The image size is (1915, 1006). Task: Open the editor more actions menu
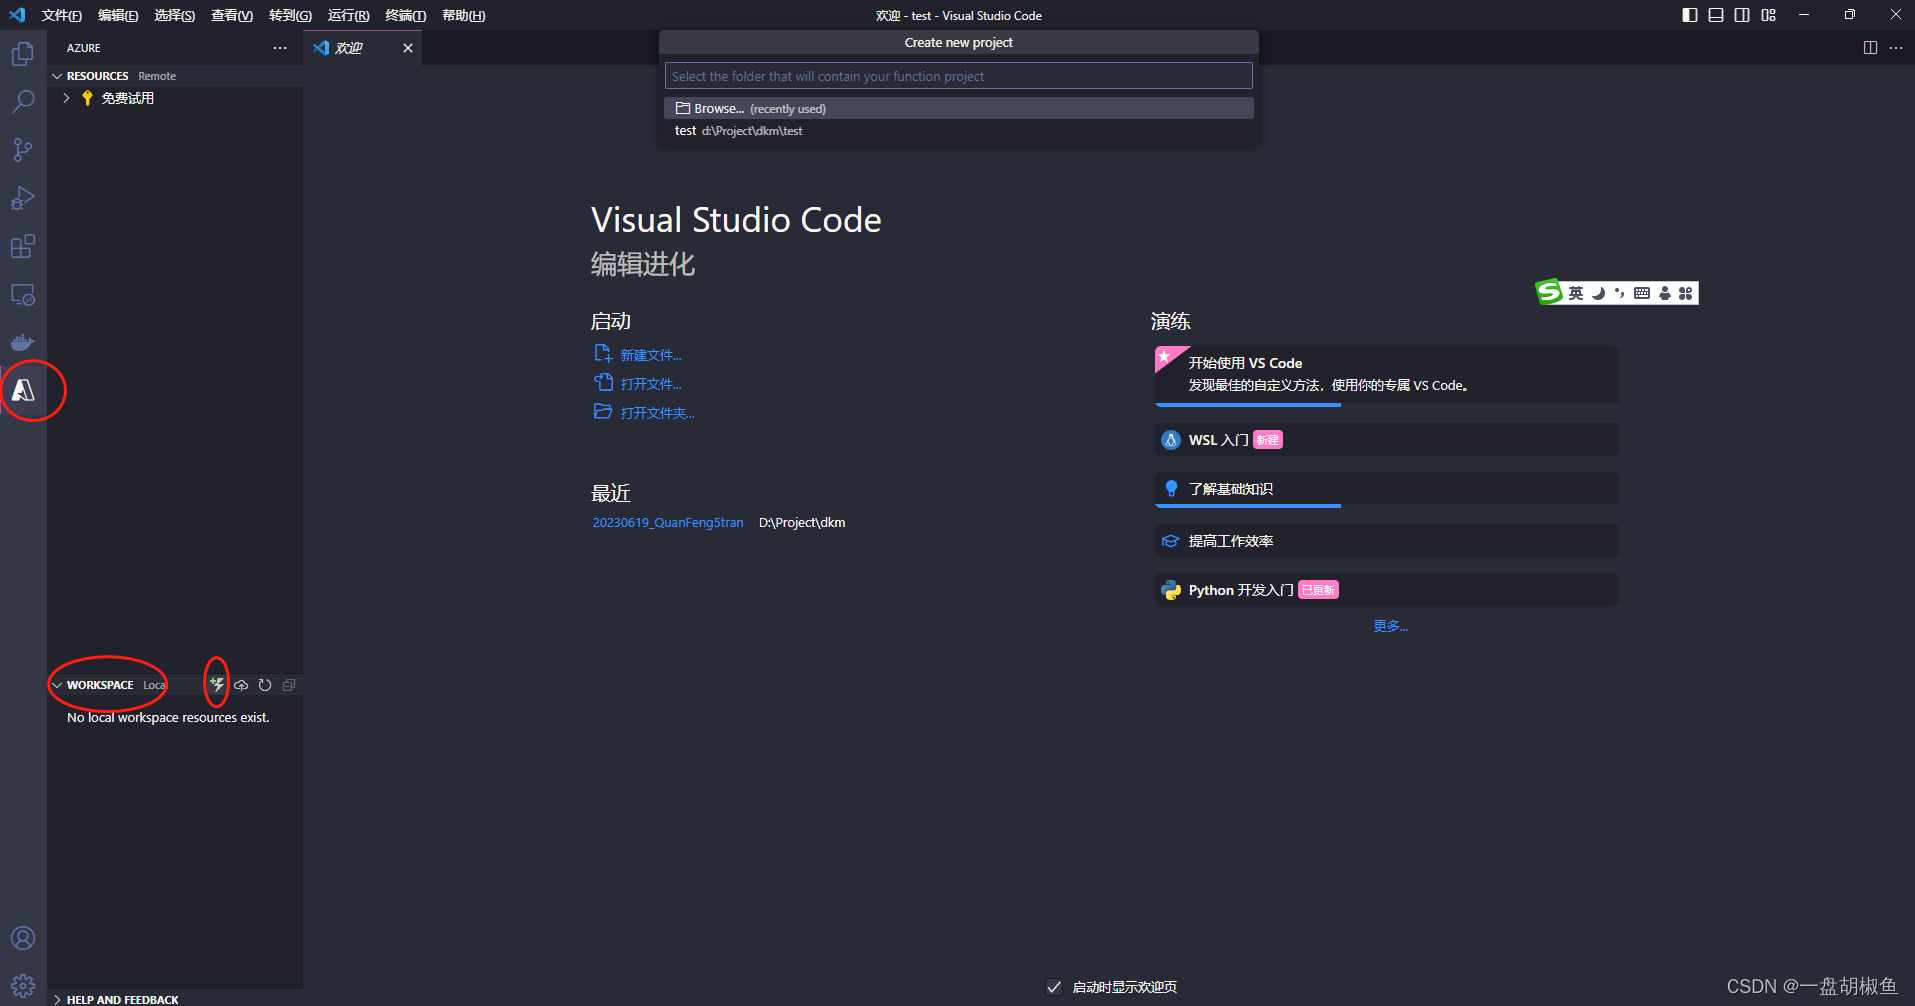1896,48
